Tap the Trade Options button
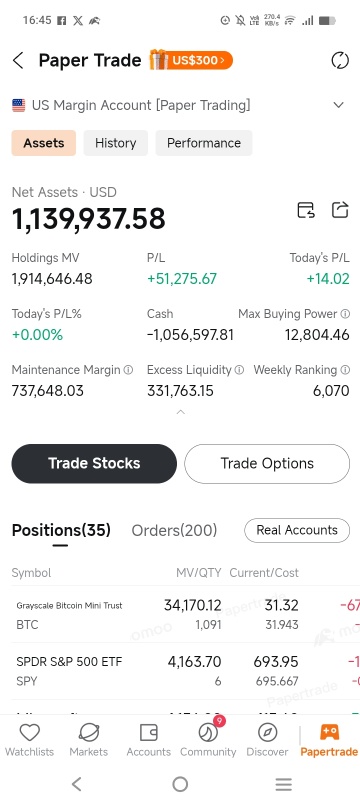Screen dimensions: 360x804 [x=267, y=464]
